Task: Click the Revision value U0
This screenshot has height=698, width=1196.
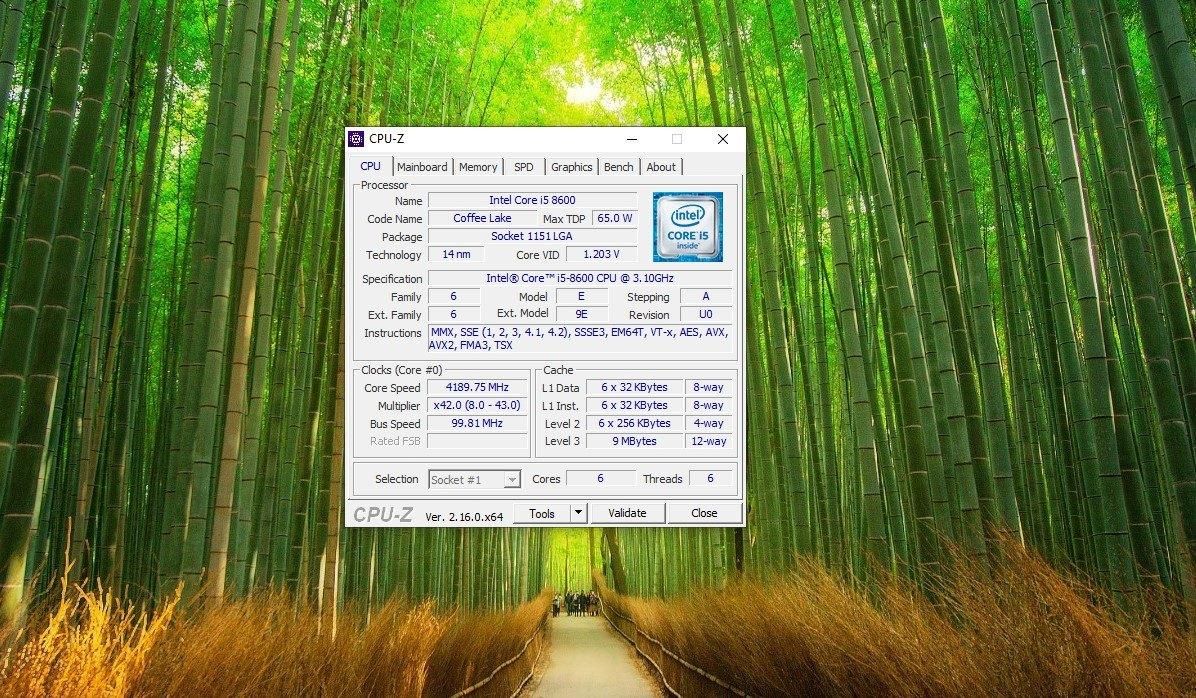Action: click(x=706, y=314)
